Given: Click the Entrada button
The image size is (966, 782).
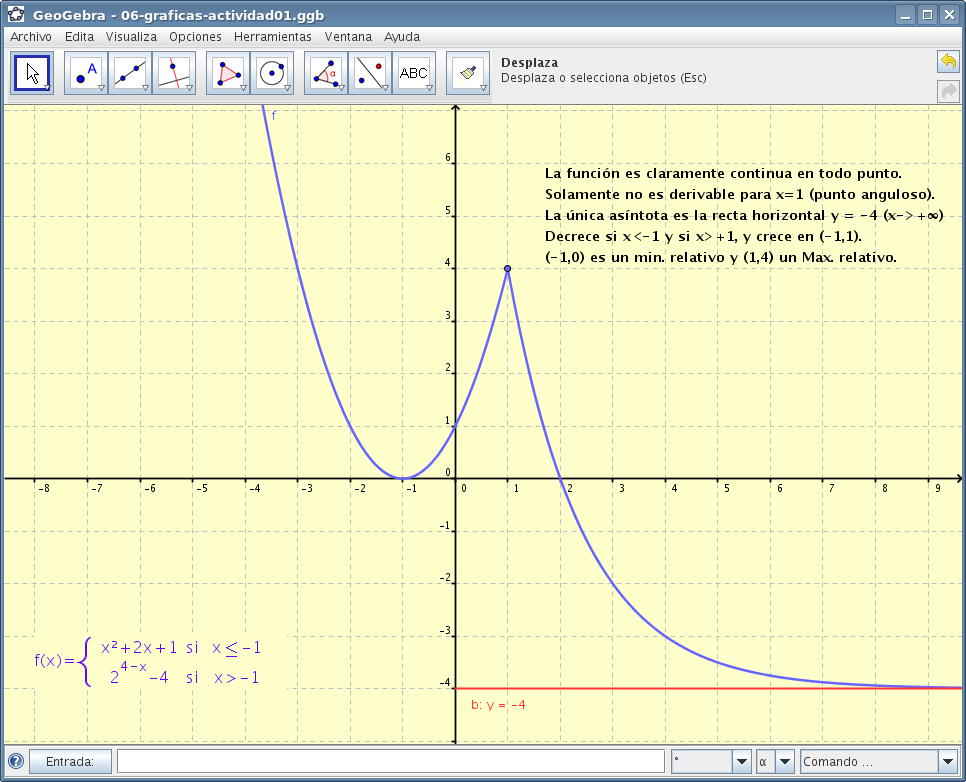Looking at the screenshot, I should (70, 762).
